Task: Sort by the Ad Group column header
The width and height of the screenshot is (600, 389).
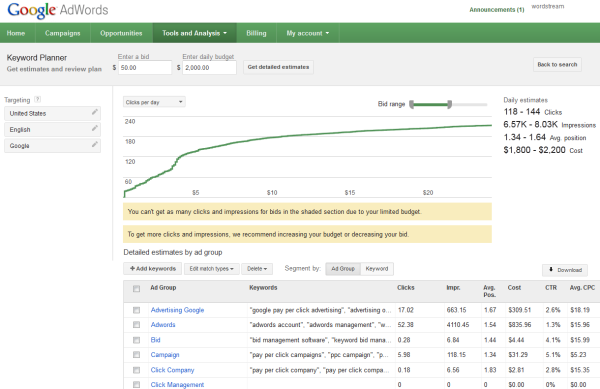Action: 163,287
